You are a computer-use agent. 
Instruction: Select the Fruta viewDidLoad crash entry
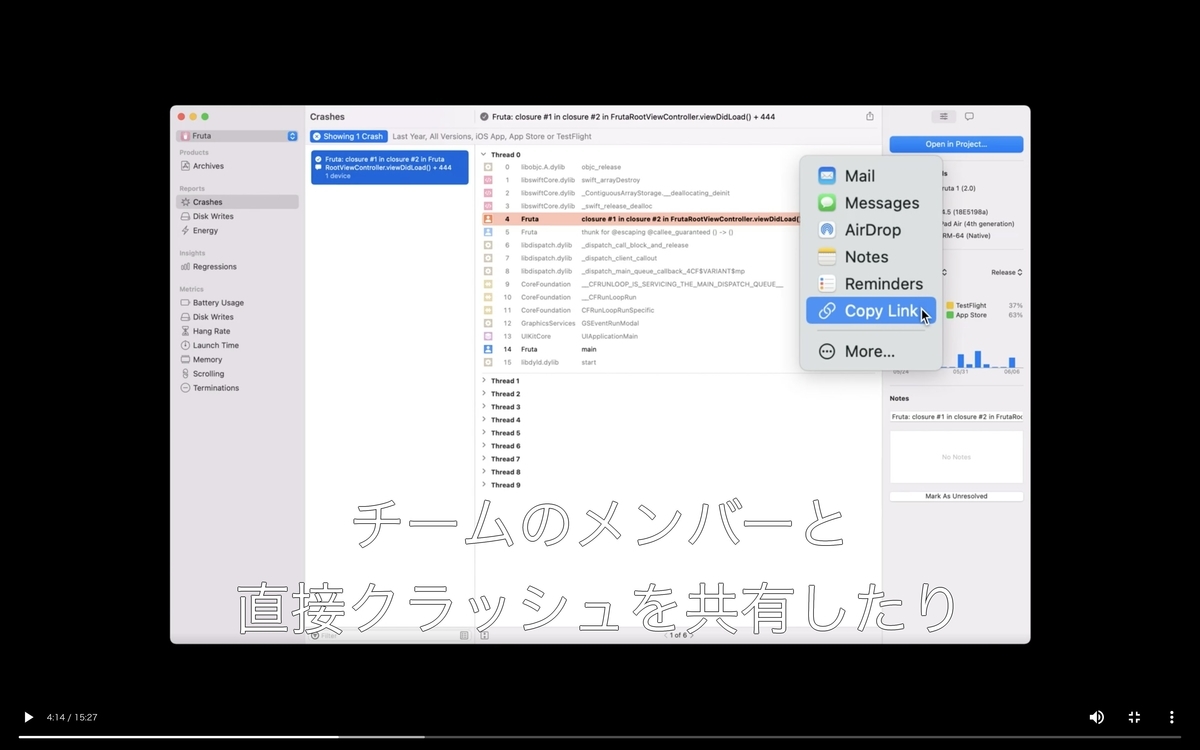coord(390,167)
